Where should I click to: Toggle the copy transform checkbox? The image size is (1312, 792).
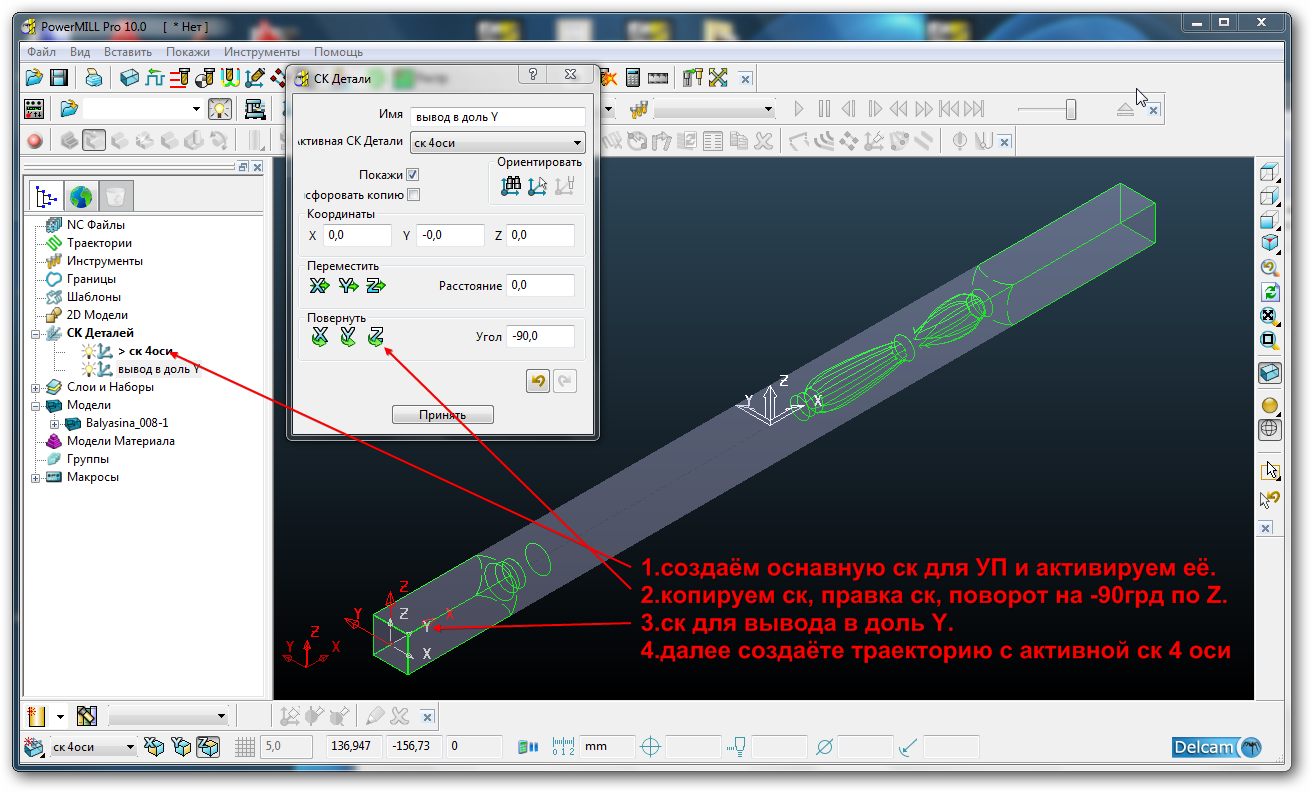click(x=412, y=195)
